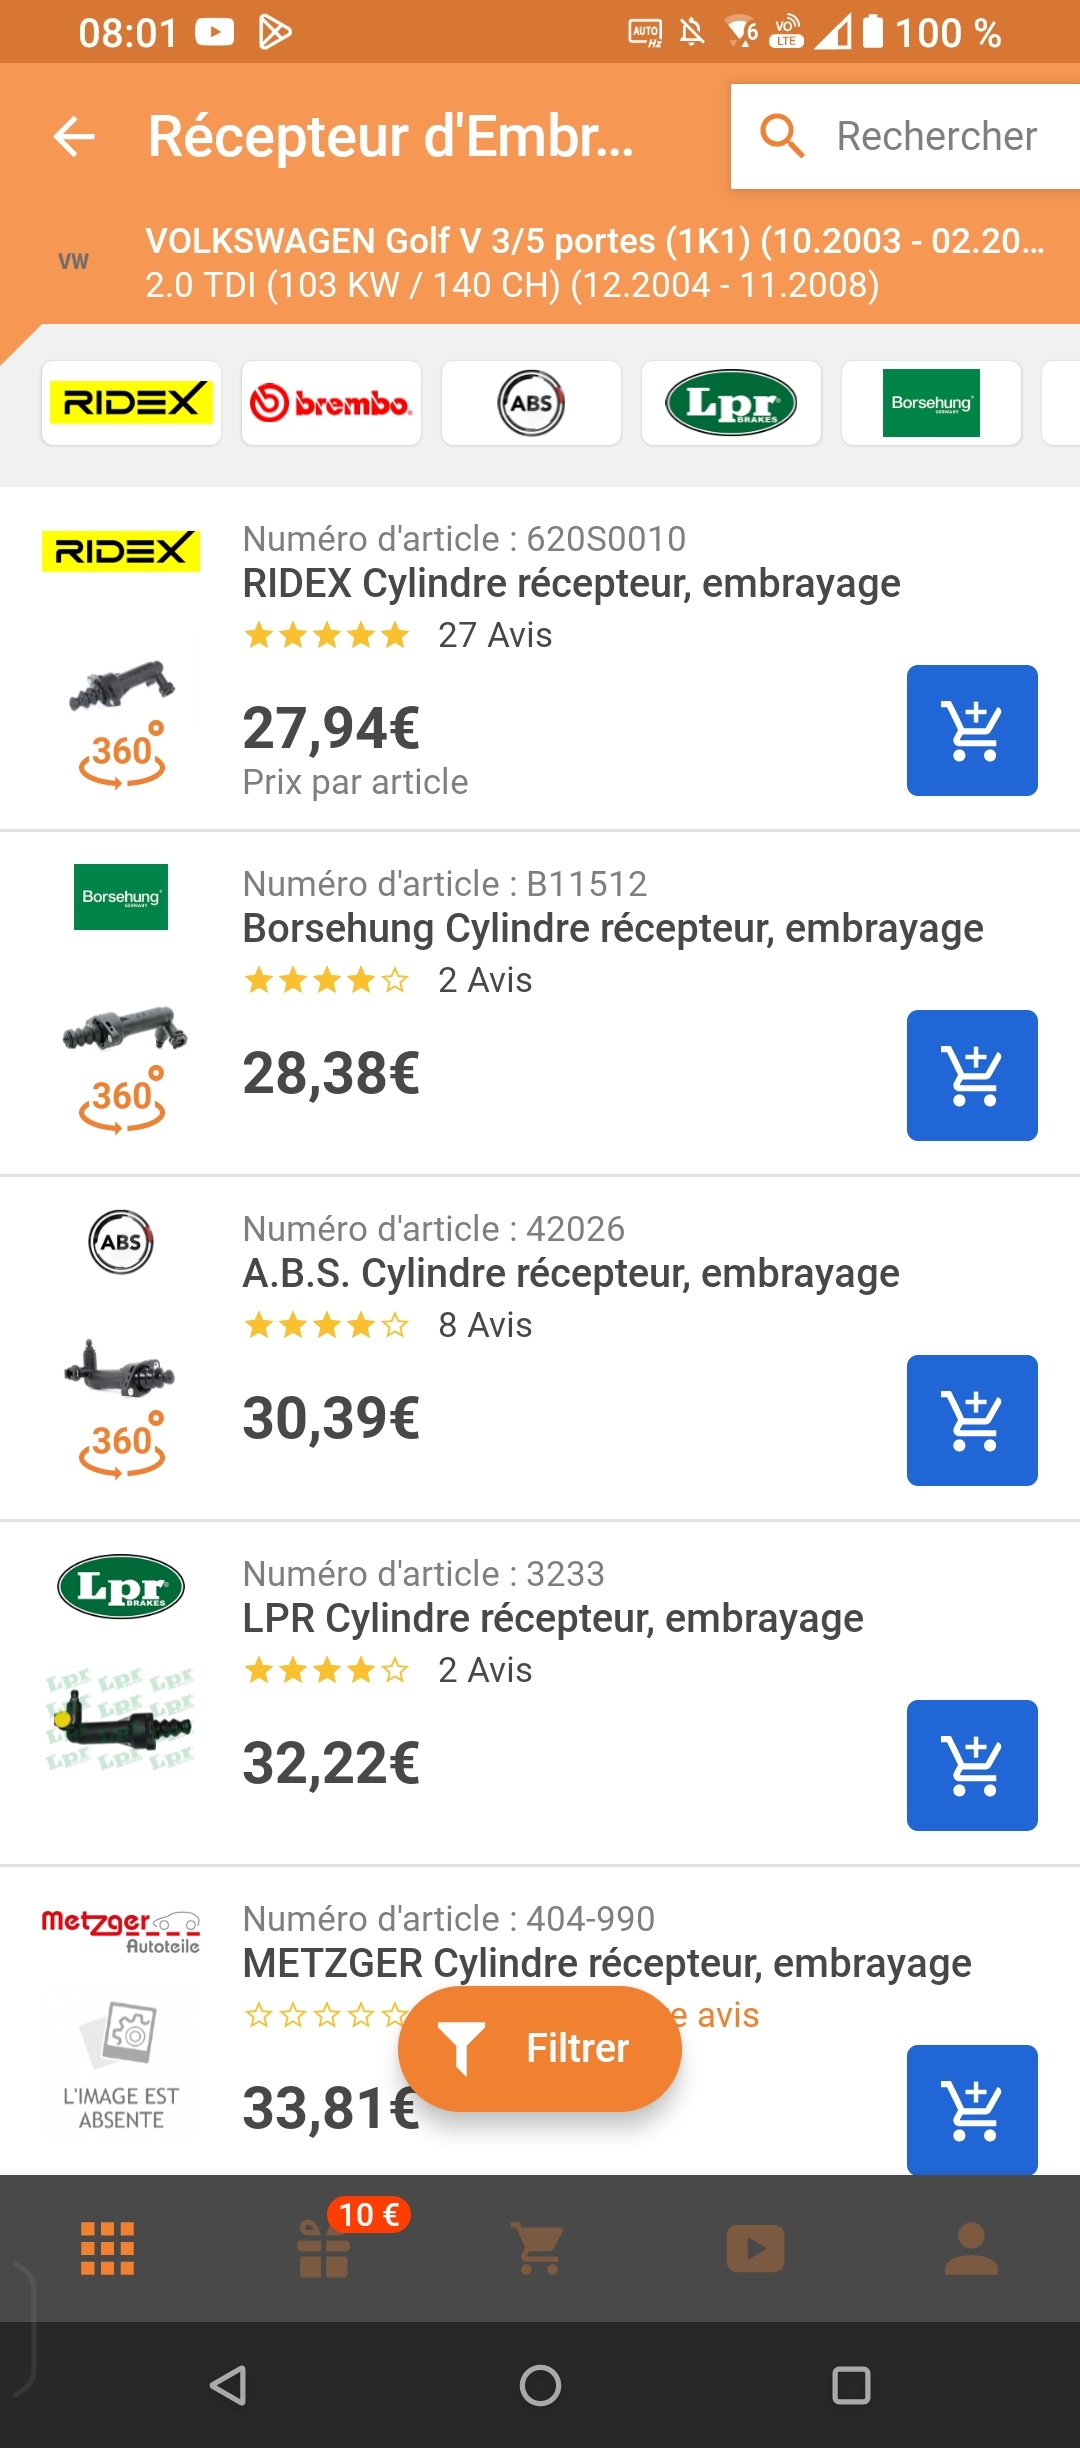Open the catalog grid tab
Viewport: 1080px width, 2448px height.
click(107, 2249)
